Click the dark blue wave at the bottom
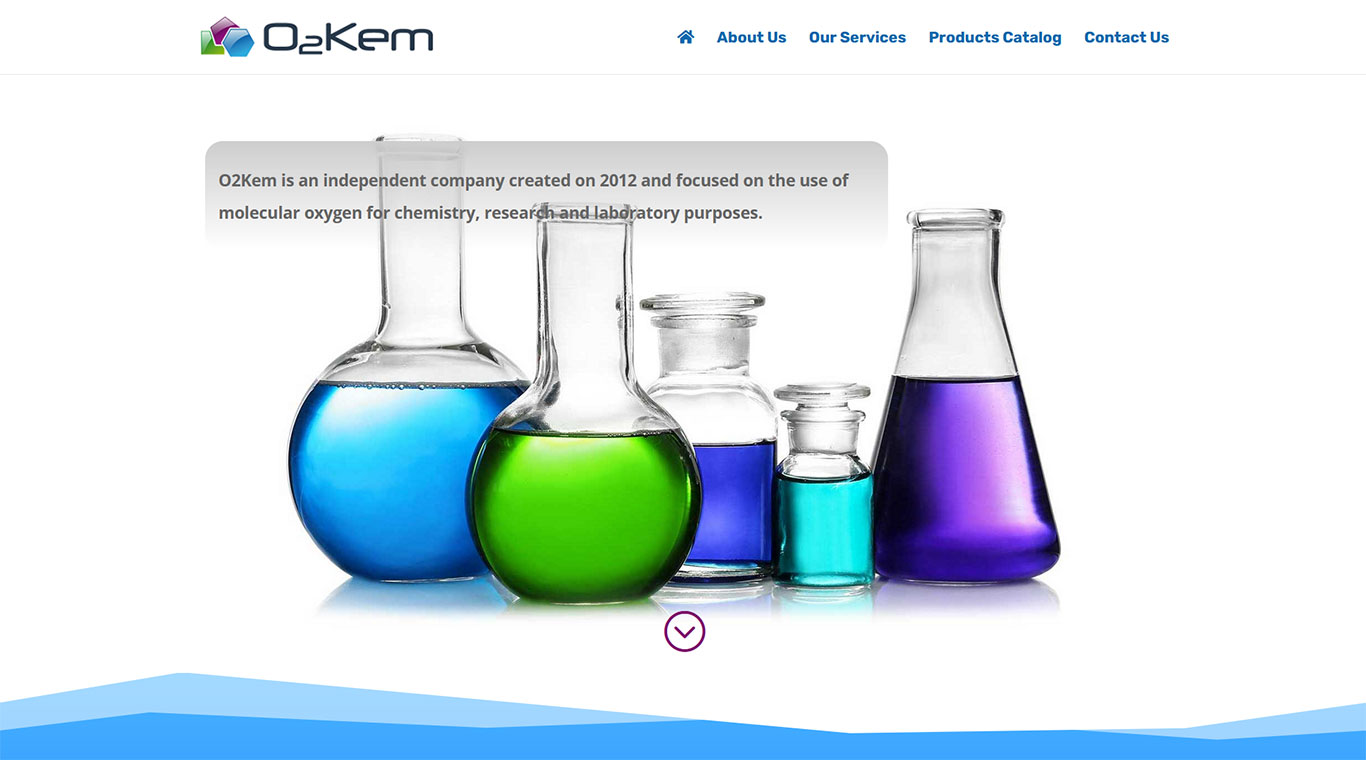1366x760 pixels. tap(683, 742)
